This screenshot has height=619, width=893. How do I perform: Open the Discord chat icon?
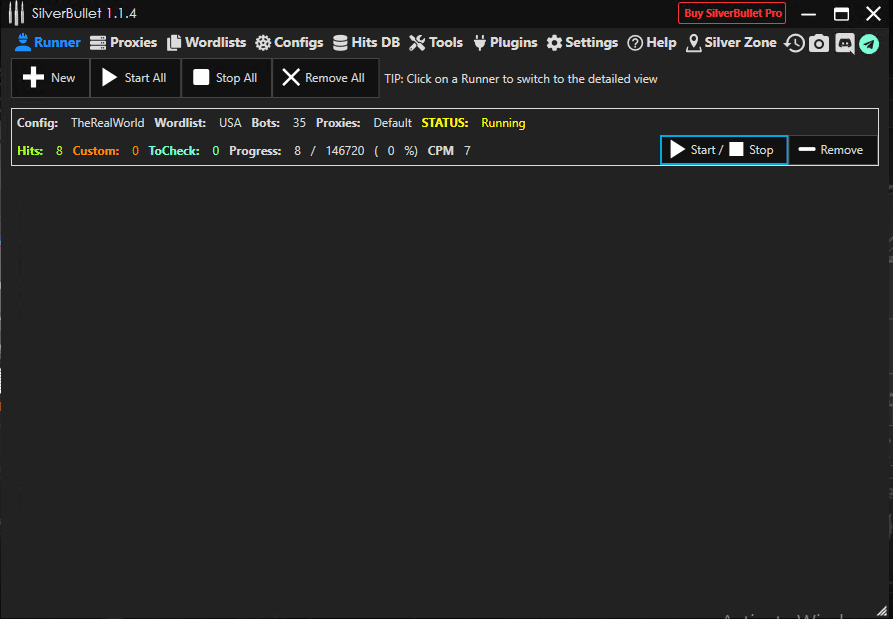point(845,43)
